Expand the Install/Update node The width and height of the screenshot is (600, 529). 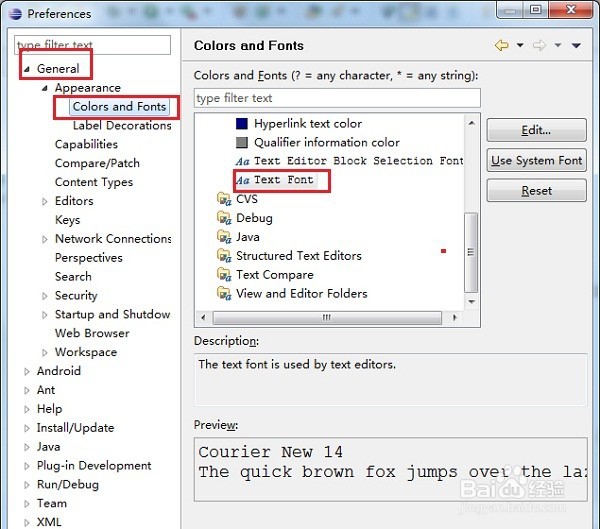click(x=27, y=428)
